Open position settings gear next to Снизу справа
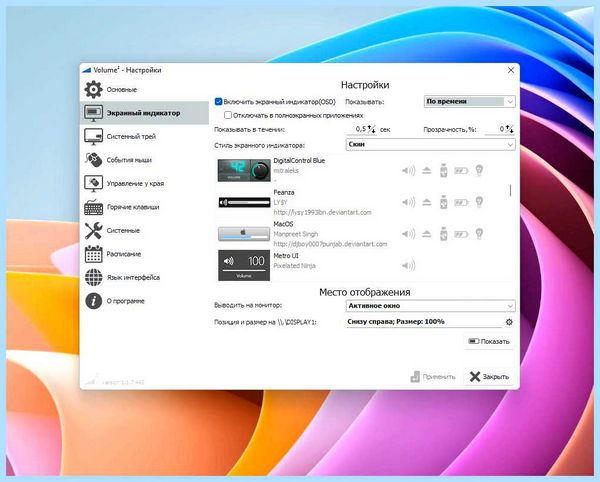The width and height of the screenshot is (600, 482). (509, 322)
